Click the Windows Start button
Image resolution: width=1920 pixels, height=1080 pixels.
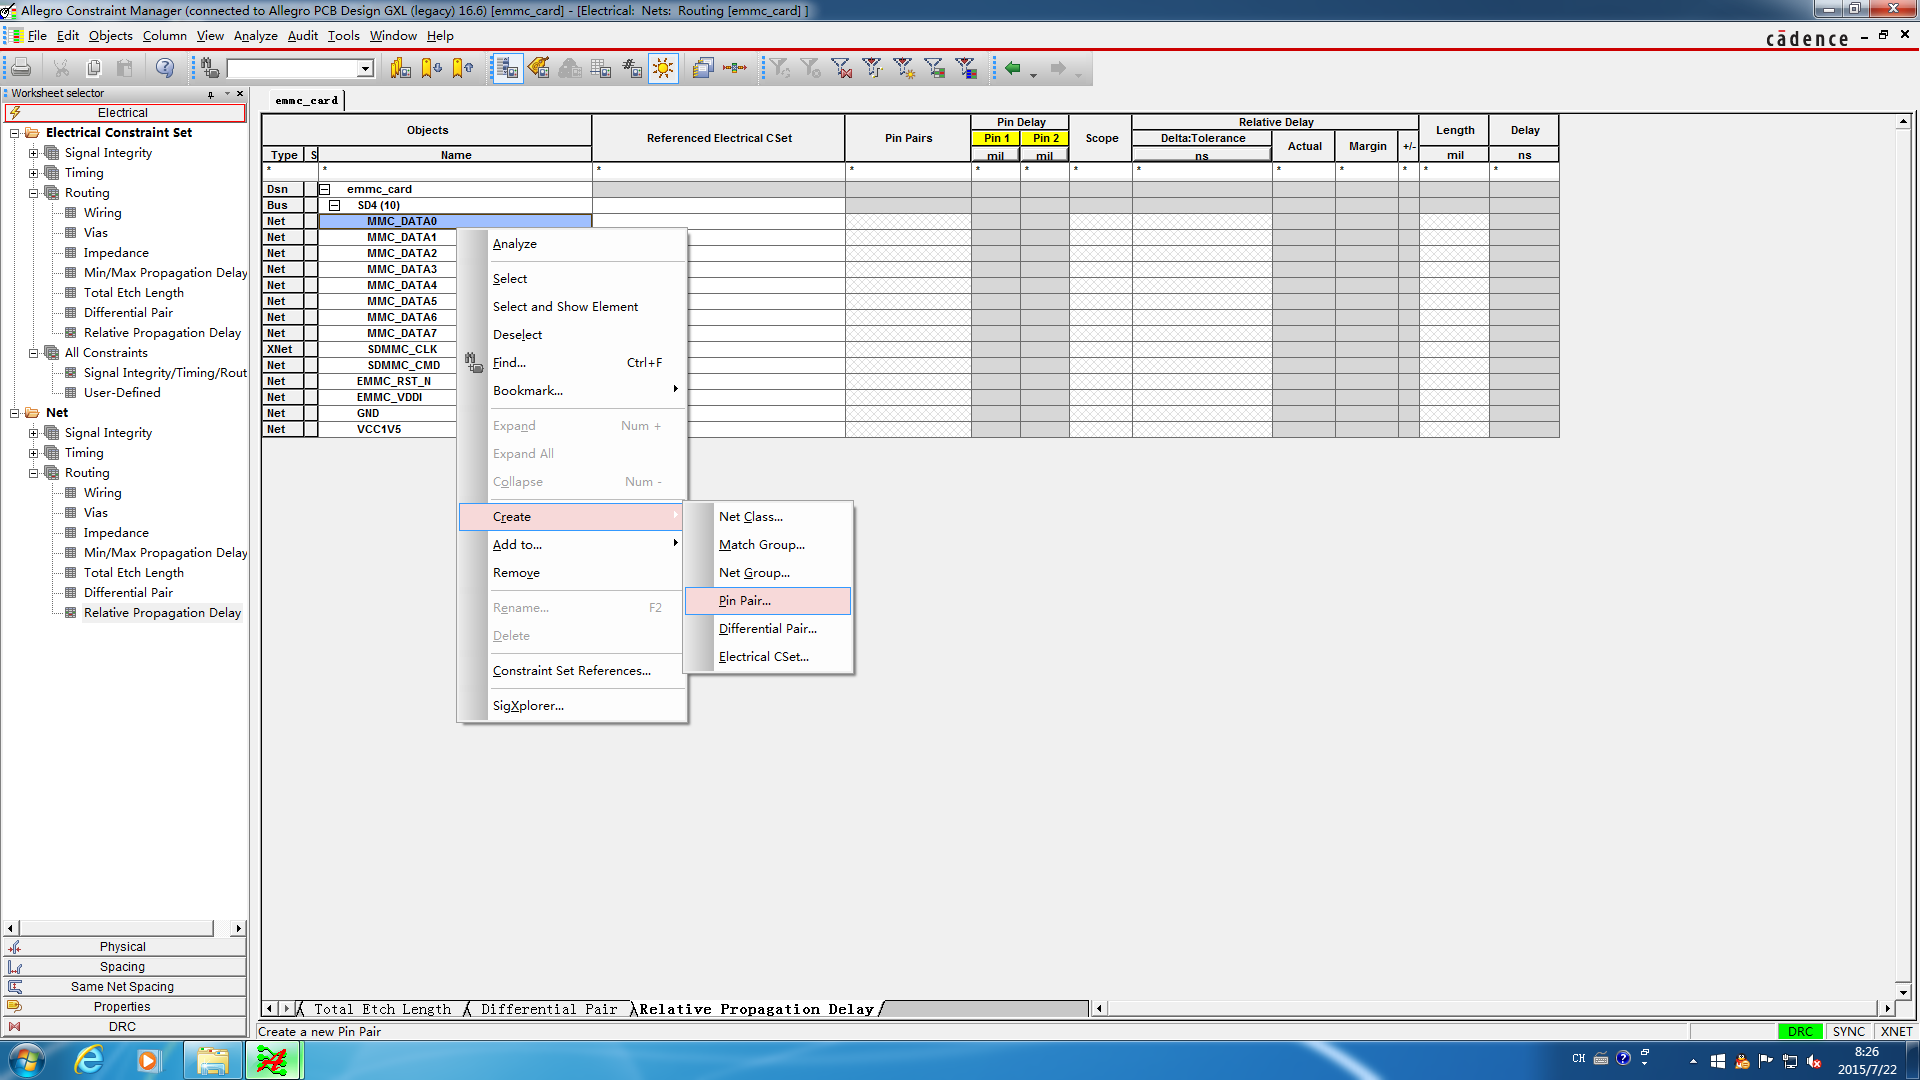[26, 1060]
